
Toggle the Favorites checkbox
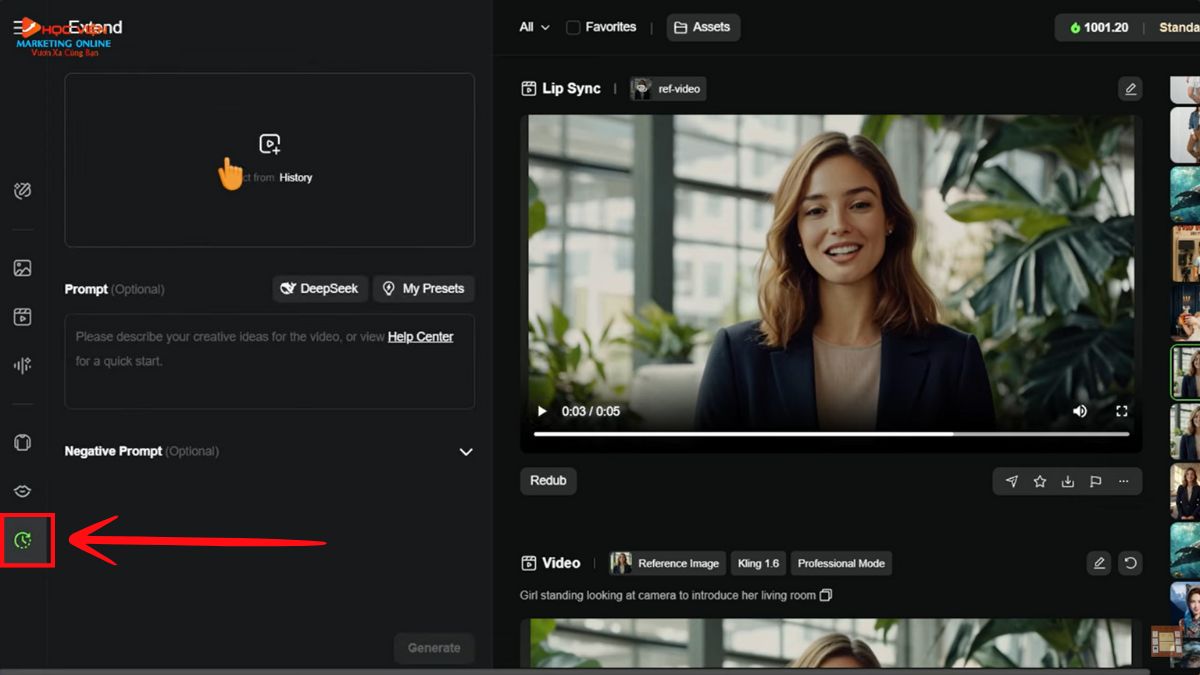(x=573, y=27)
